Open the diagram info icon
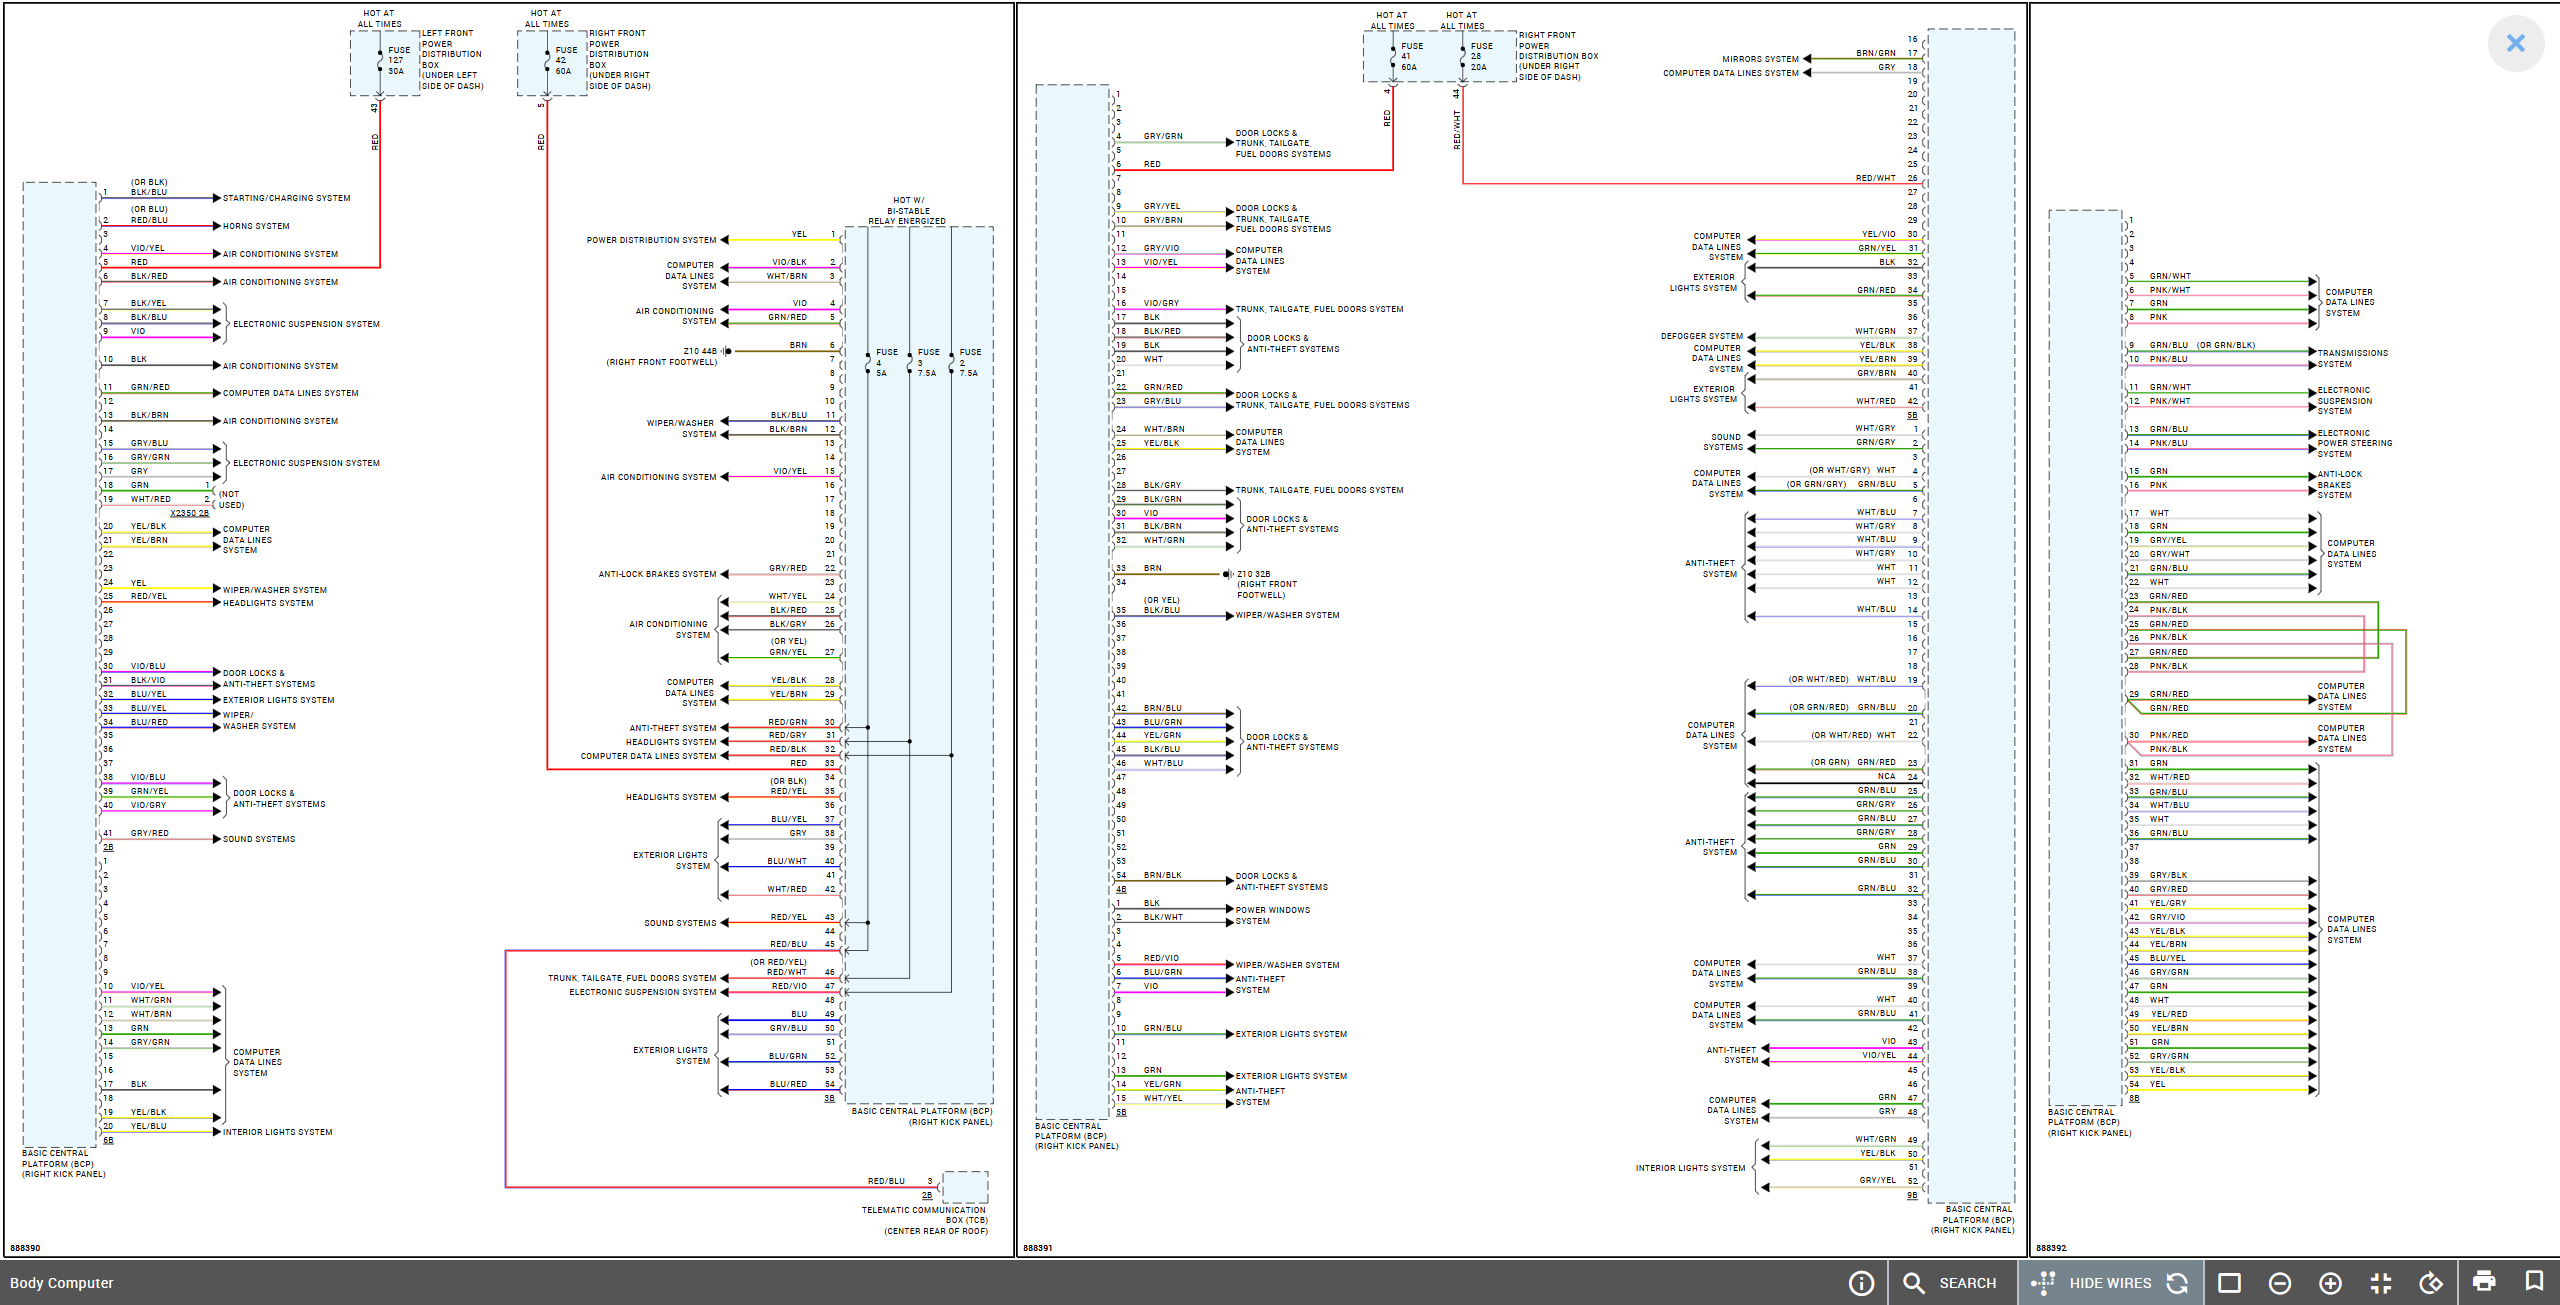Image resolution: width=2560 pixels, height=1305 pixels. click(1861, 1283)
